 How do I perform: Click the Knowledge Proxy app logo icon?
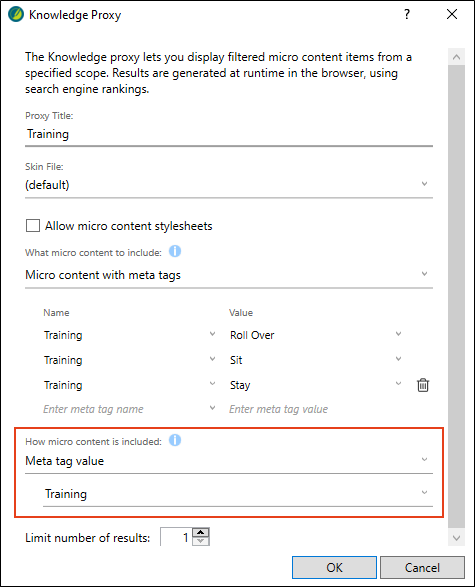coord(16,15)
